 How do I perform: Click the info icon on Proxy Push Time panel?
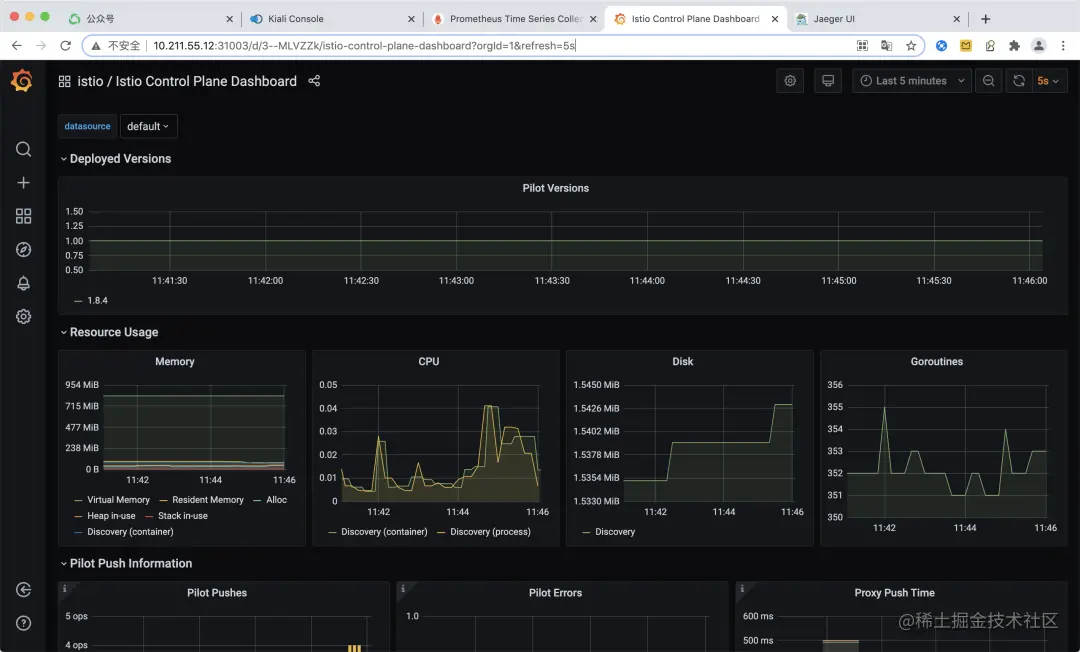point(742,589)
